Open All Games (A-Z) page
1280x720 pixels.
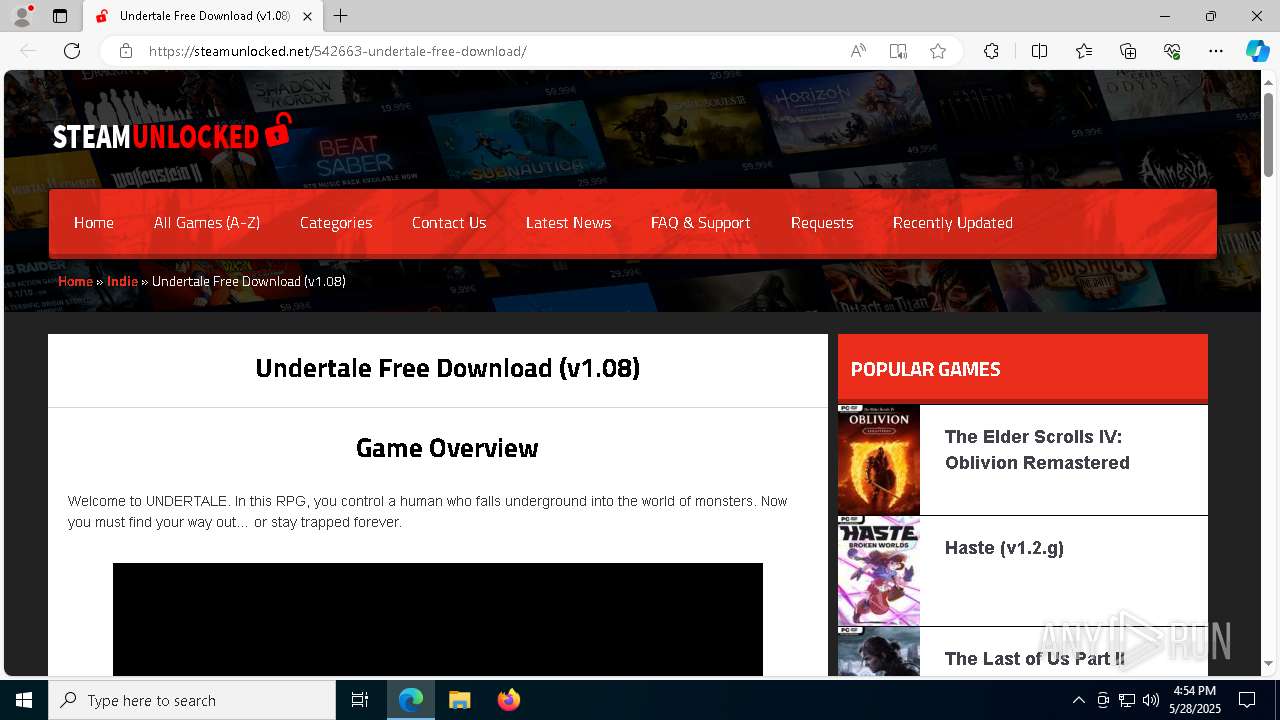click(x=207, y=223)
